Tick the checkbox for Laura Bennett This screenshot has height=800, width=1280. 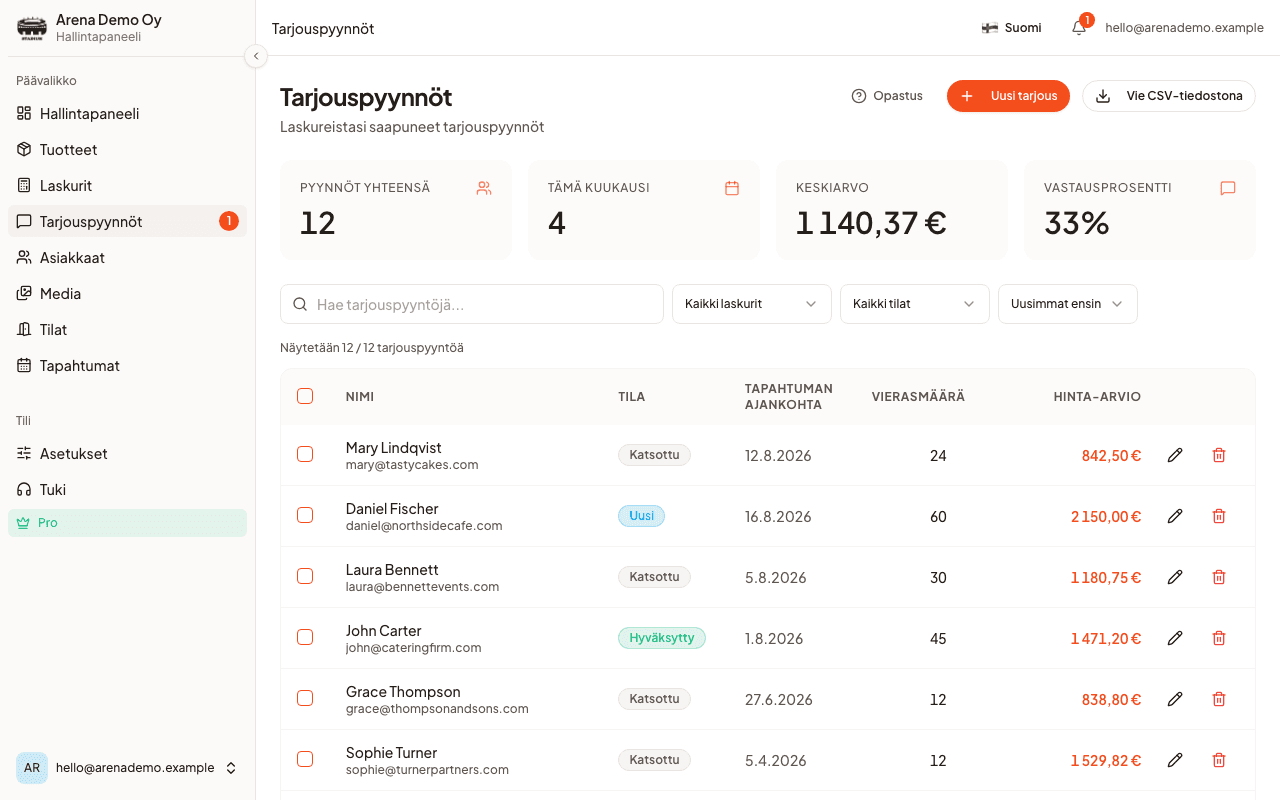click(x=305, y=577)
